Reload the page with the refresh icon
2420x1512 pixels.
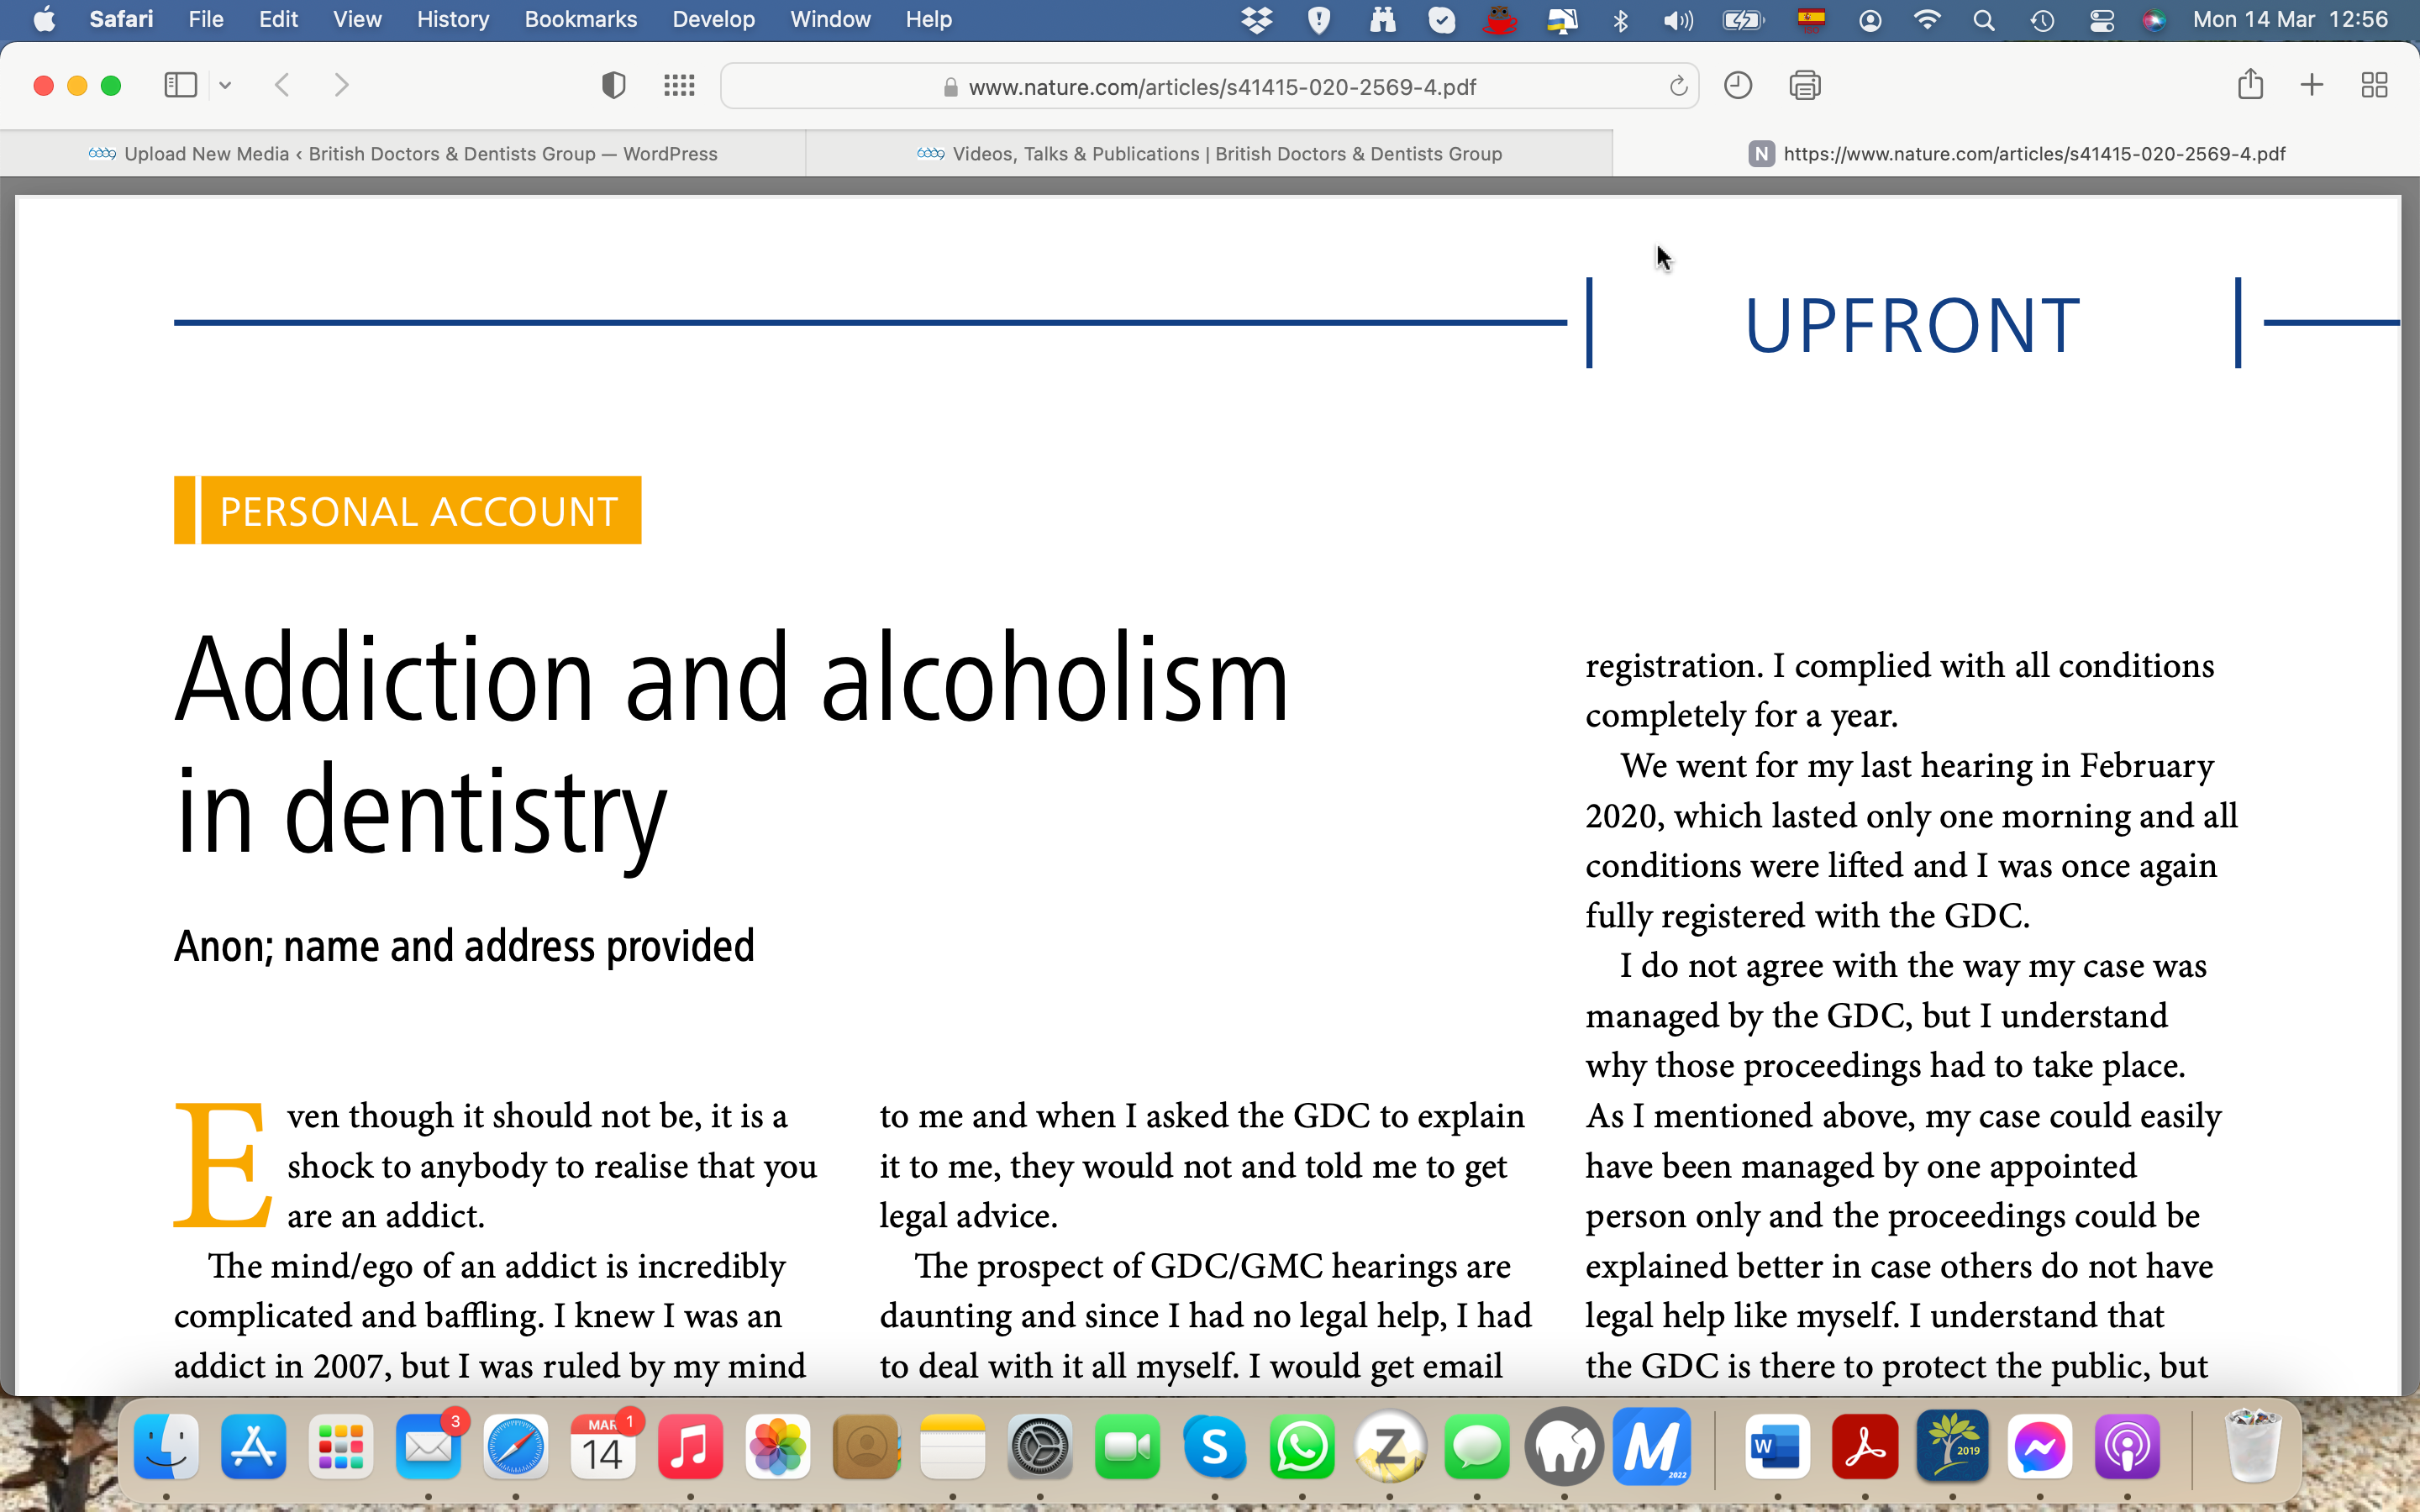coord(1678,86)
